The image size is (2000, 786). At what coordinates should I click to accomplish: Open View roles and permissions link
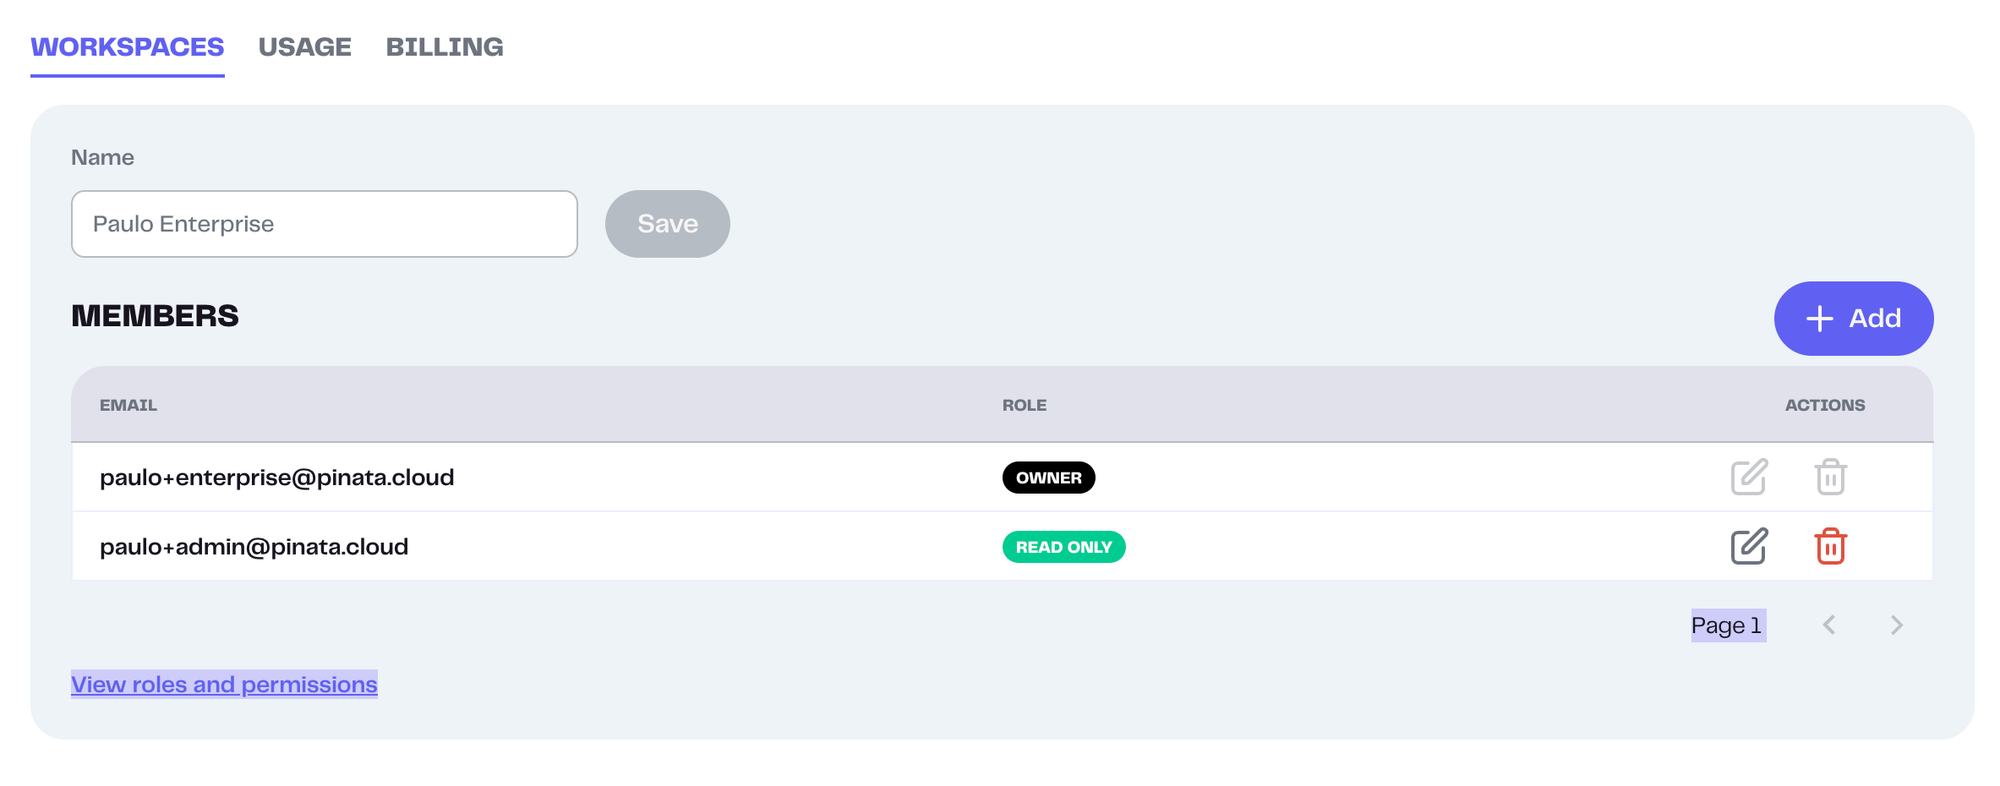[x=224, y=684]
